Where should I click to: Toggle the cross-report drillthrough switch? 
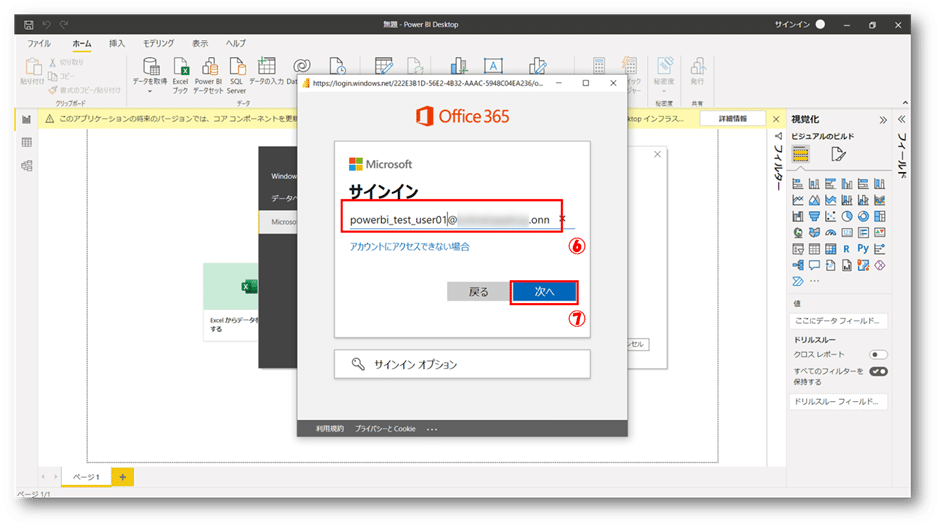(x=878, y=354)
